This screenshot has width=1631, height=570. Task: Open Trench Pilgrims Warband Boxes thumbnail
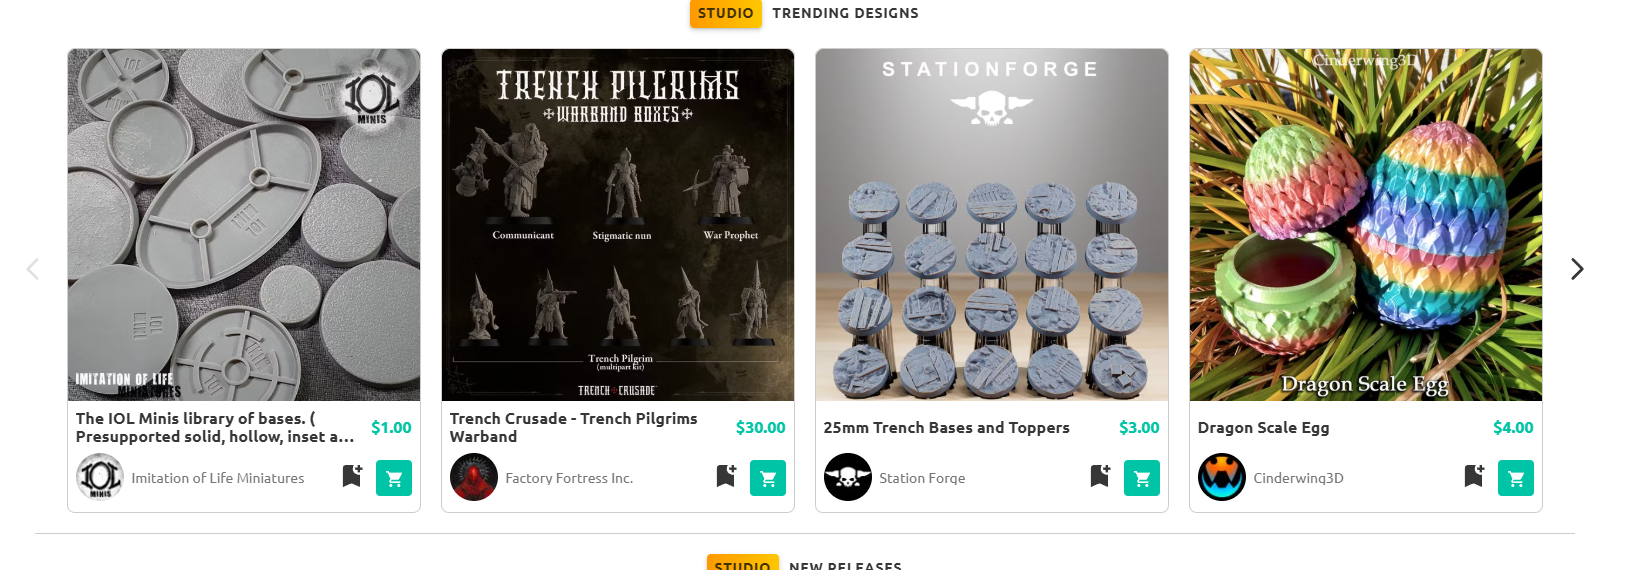(618, 225)
